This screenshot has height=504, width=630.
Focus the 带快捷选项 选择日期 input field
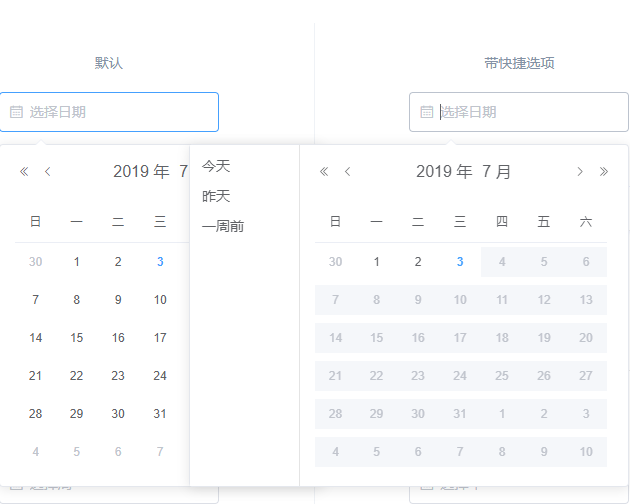(x=519, y=112)
